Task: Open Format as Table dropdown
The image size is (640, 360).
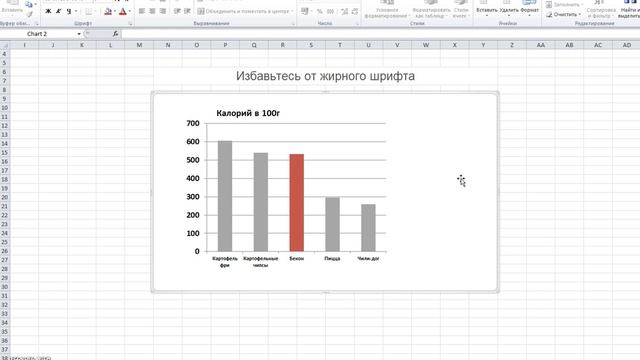Action: (431, 9)
